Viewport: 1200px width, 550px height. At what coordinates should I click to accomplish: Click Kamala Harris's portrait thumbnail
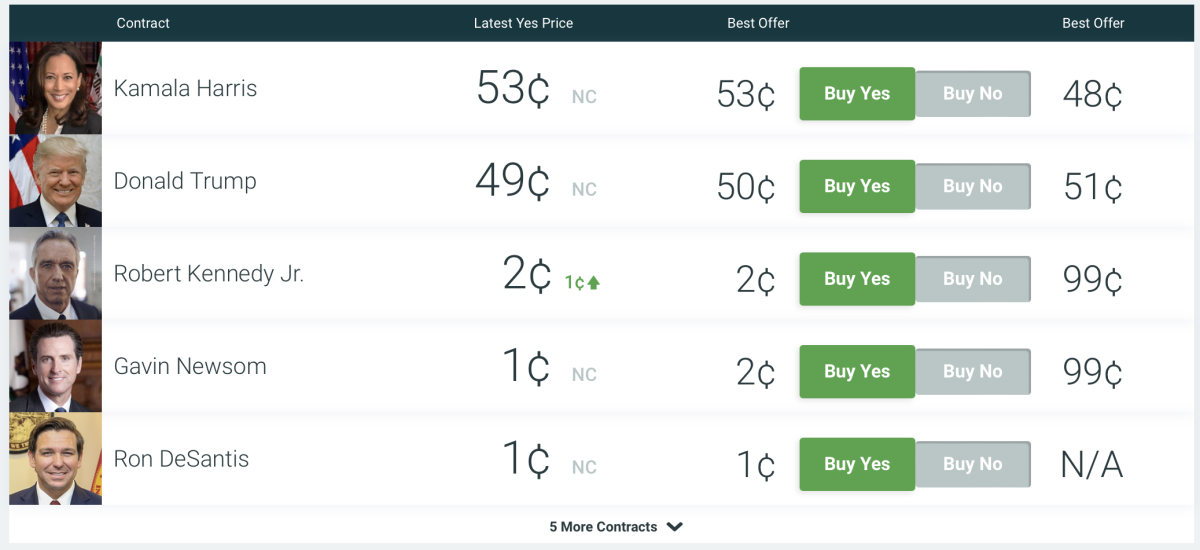click(x=55, y=88)
